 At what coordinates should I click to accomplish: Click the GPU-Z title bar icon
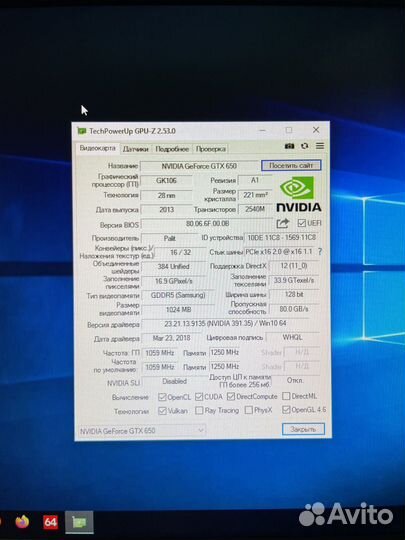(82, 131)
